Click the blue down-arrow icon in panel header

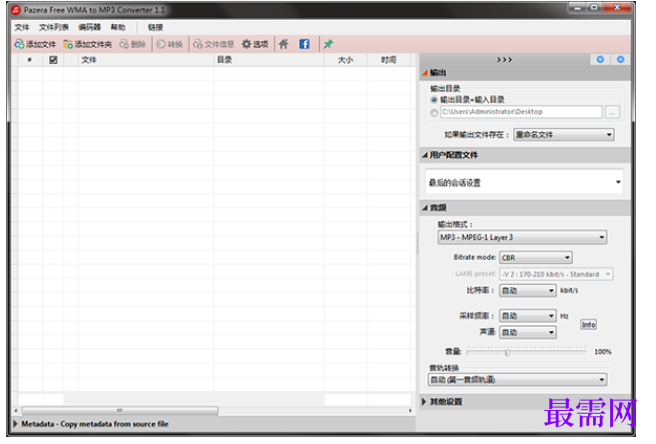[600, 59]
